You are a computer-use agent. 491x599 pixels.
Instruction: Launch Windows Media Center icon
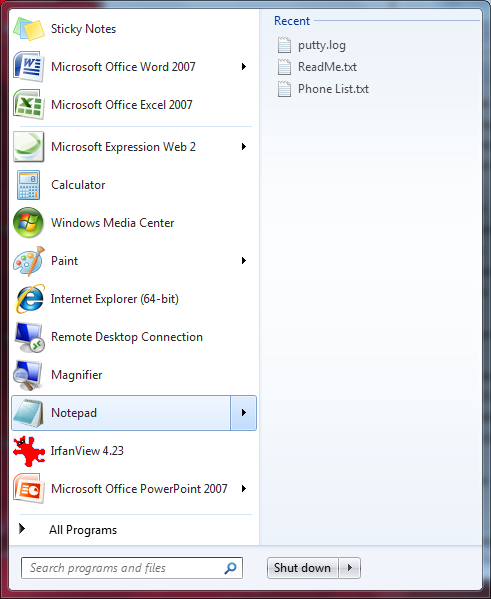click(x=28, y=223)
